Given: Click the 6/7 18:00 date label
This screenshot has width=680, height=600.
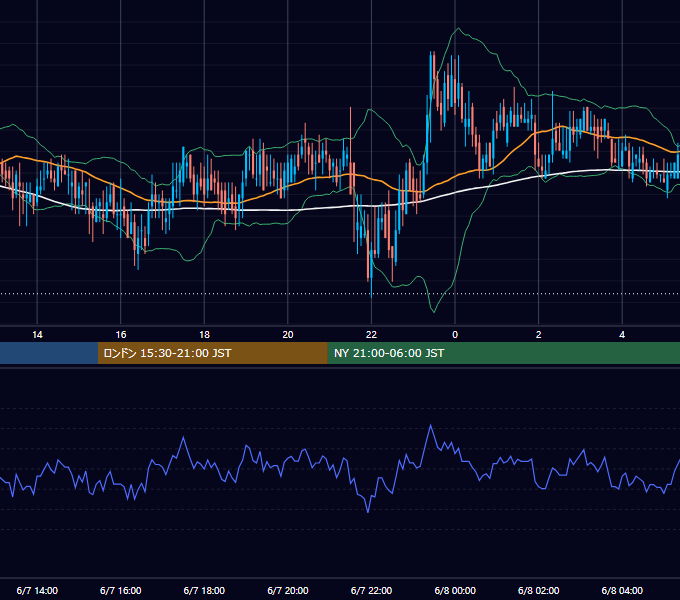Looking at the screenshot, I should (x=204, y=590).
